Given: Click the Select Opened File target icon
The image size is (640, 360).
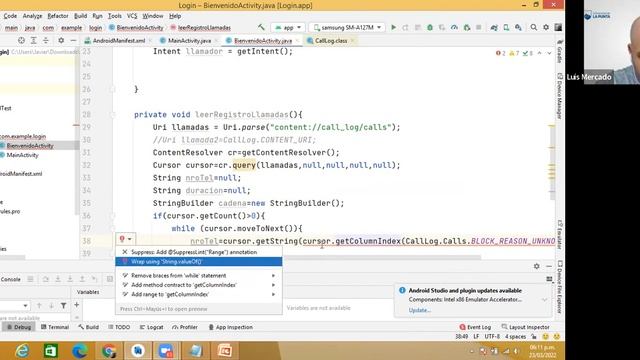Looking at the screenshot, I should pos(21,40).
